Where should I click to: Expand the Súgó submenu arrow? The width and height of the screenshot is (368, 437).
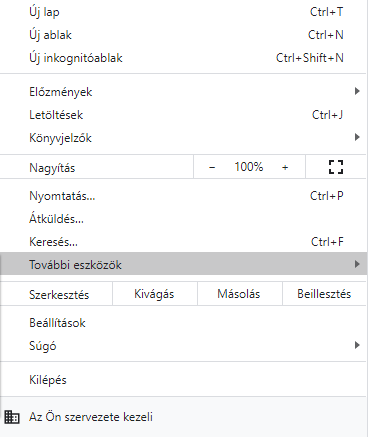pyautogui.click(x=357, y=345)
